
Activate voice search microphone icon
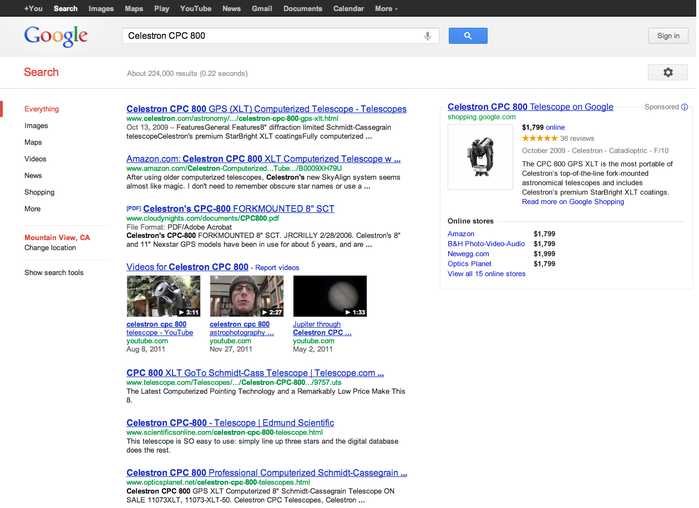[427, 36]
